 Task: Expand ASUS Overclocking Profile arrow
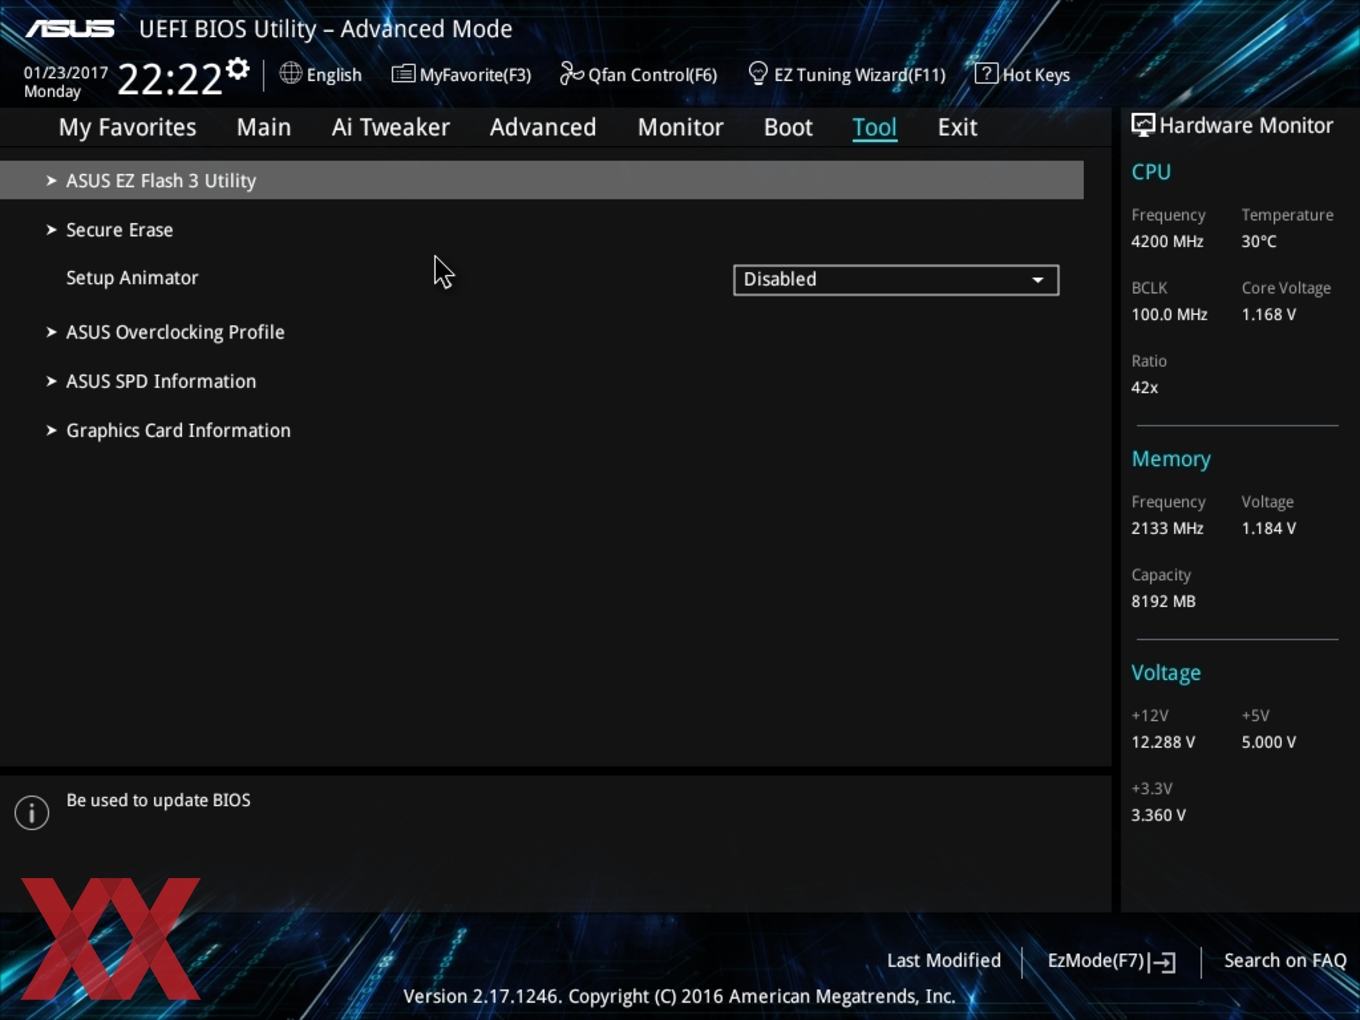[51, 332]
